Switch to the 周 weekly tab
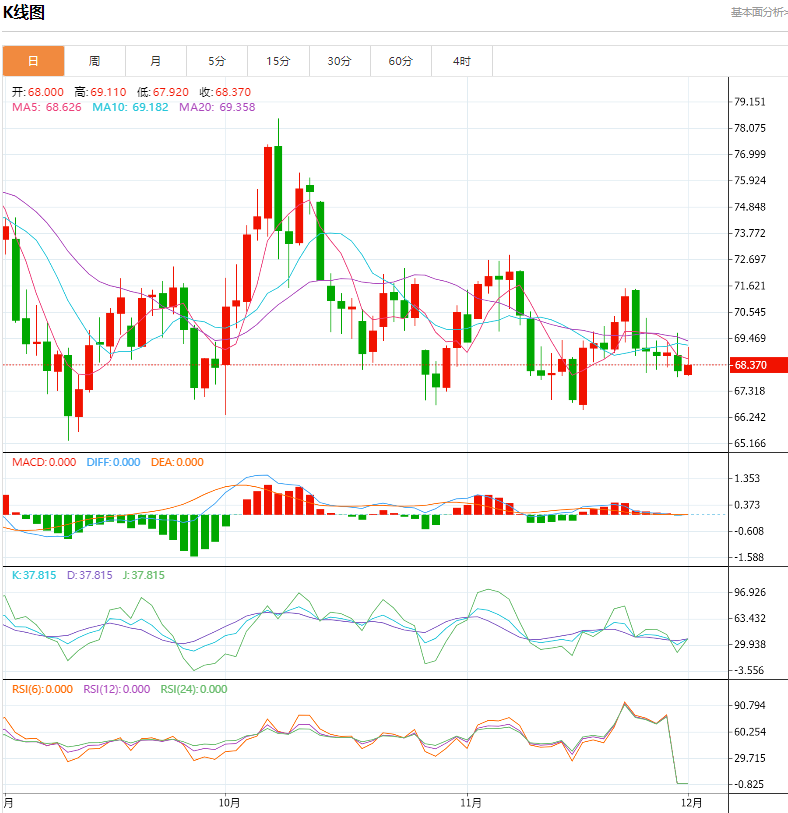The width and height of the screenshot is (788, 813). [94, 61]
